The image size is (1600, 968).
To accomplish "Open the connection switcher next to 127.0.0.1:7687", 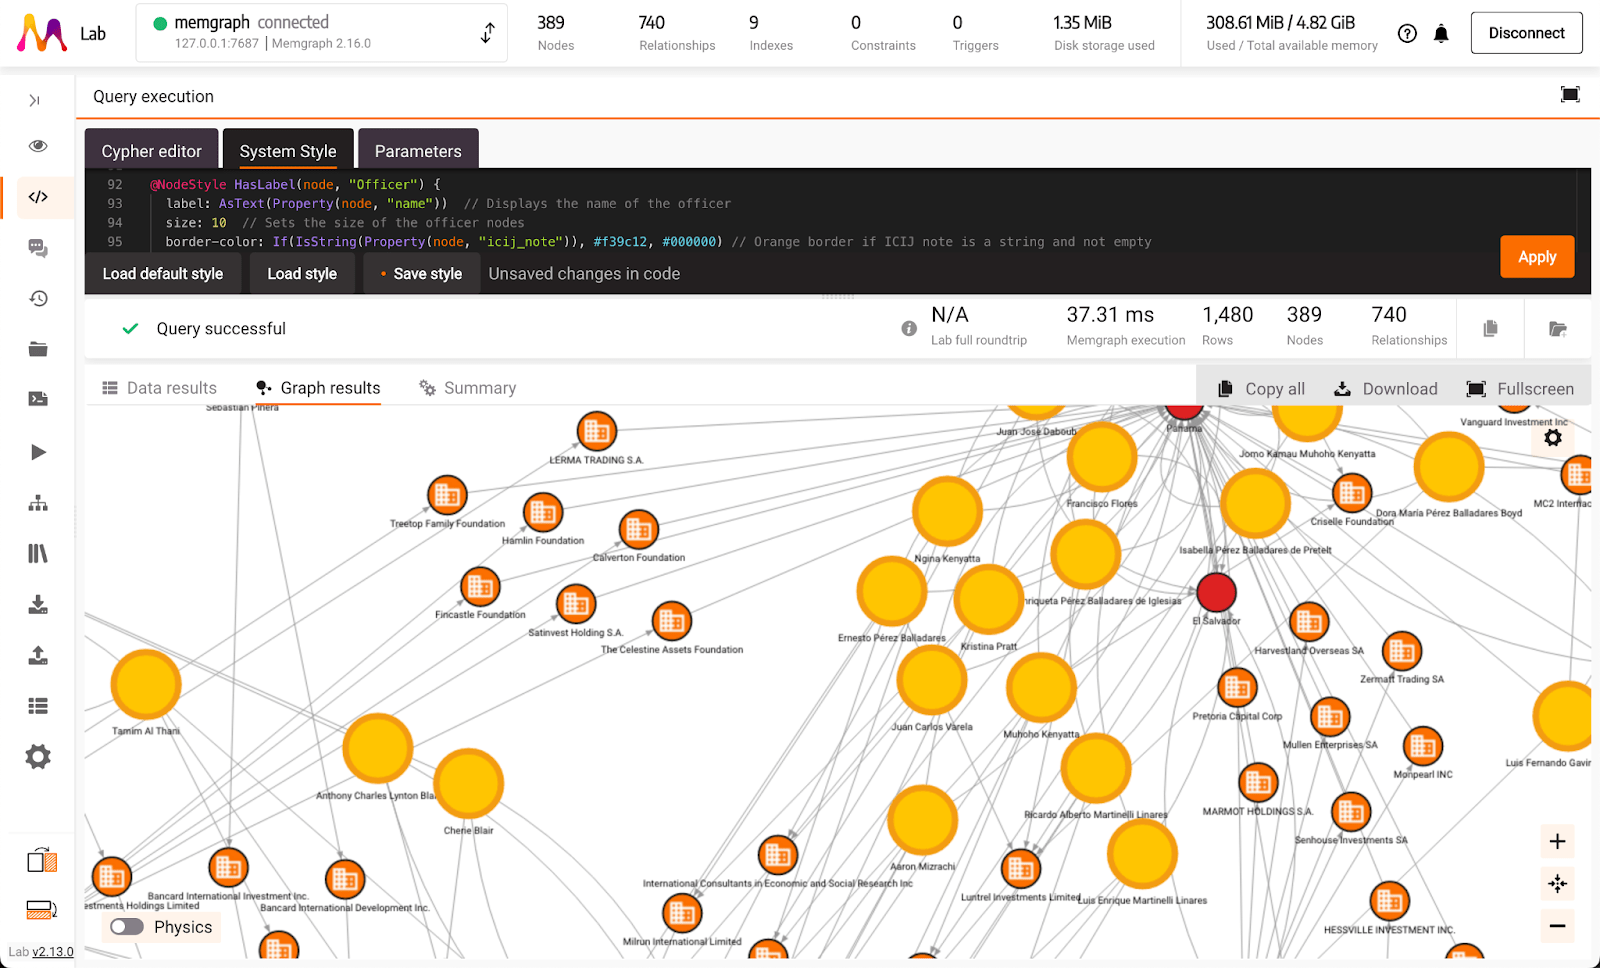I will click(x=487, y=32).
